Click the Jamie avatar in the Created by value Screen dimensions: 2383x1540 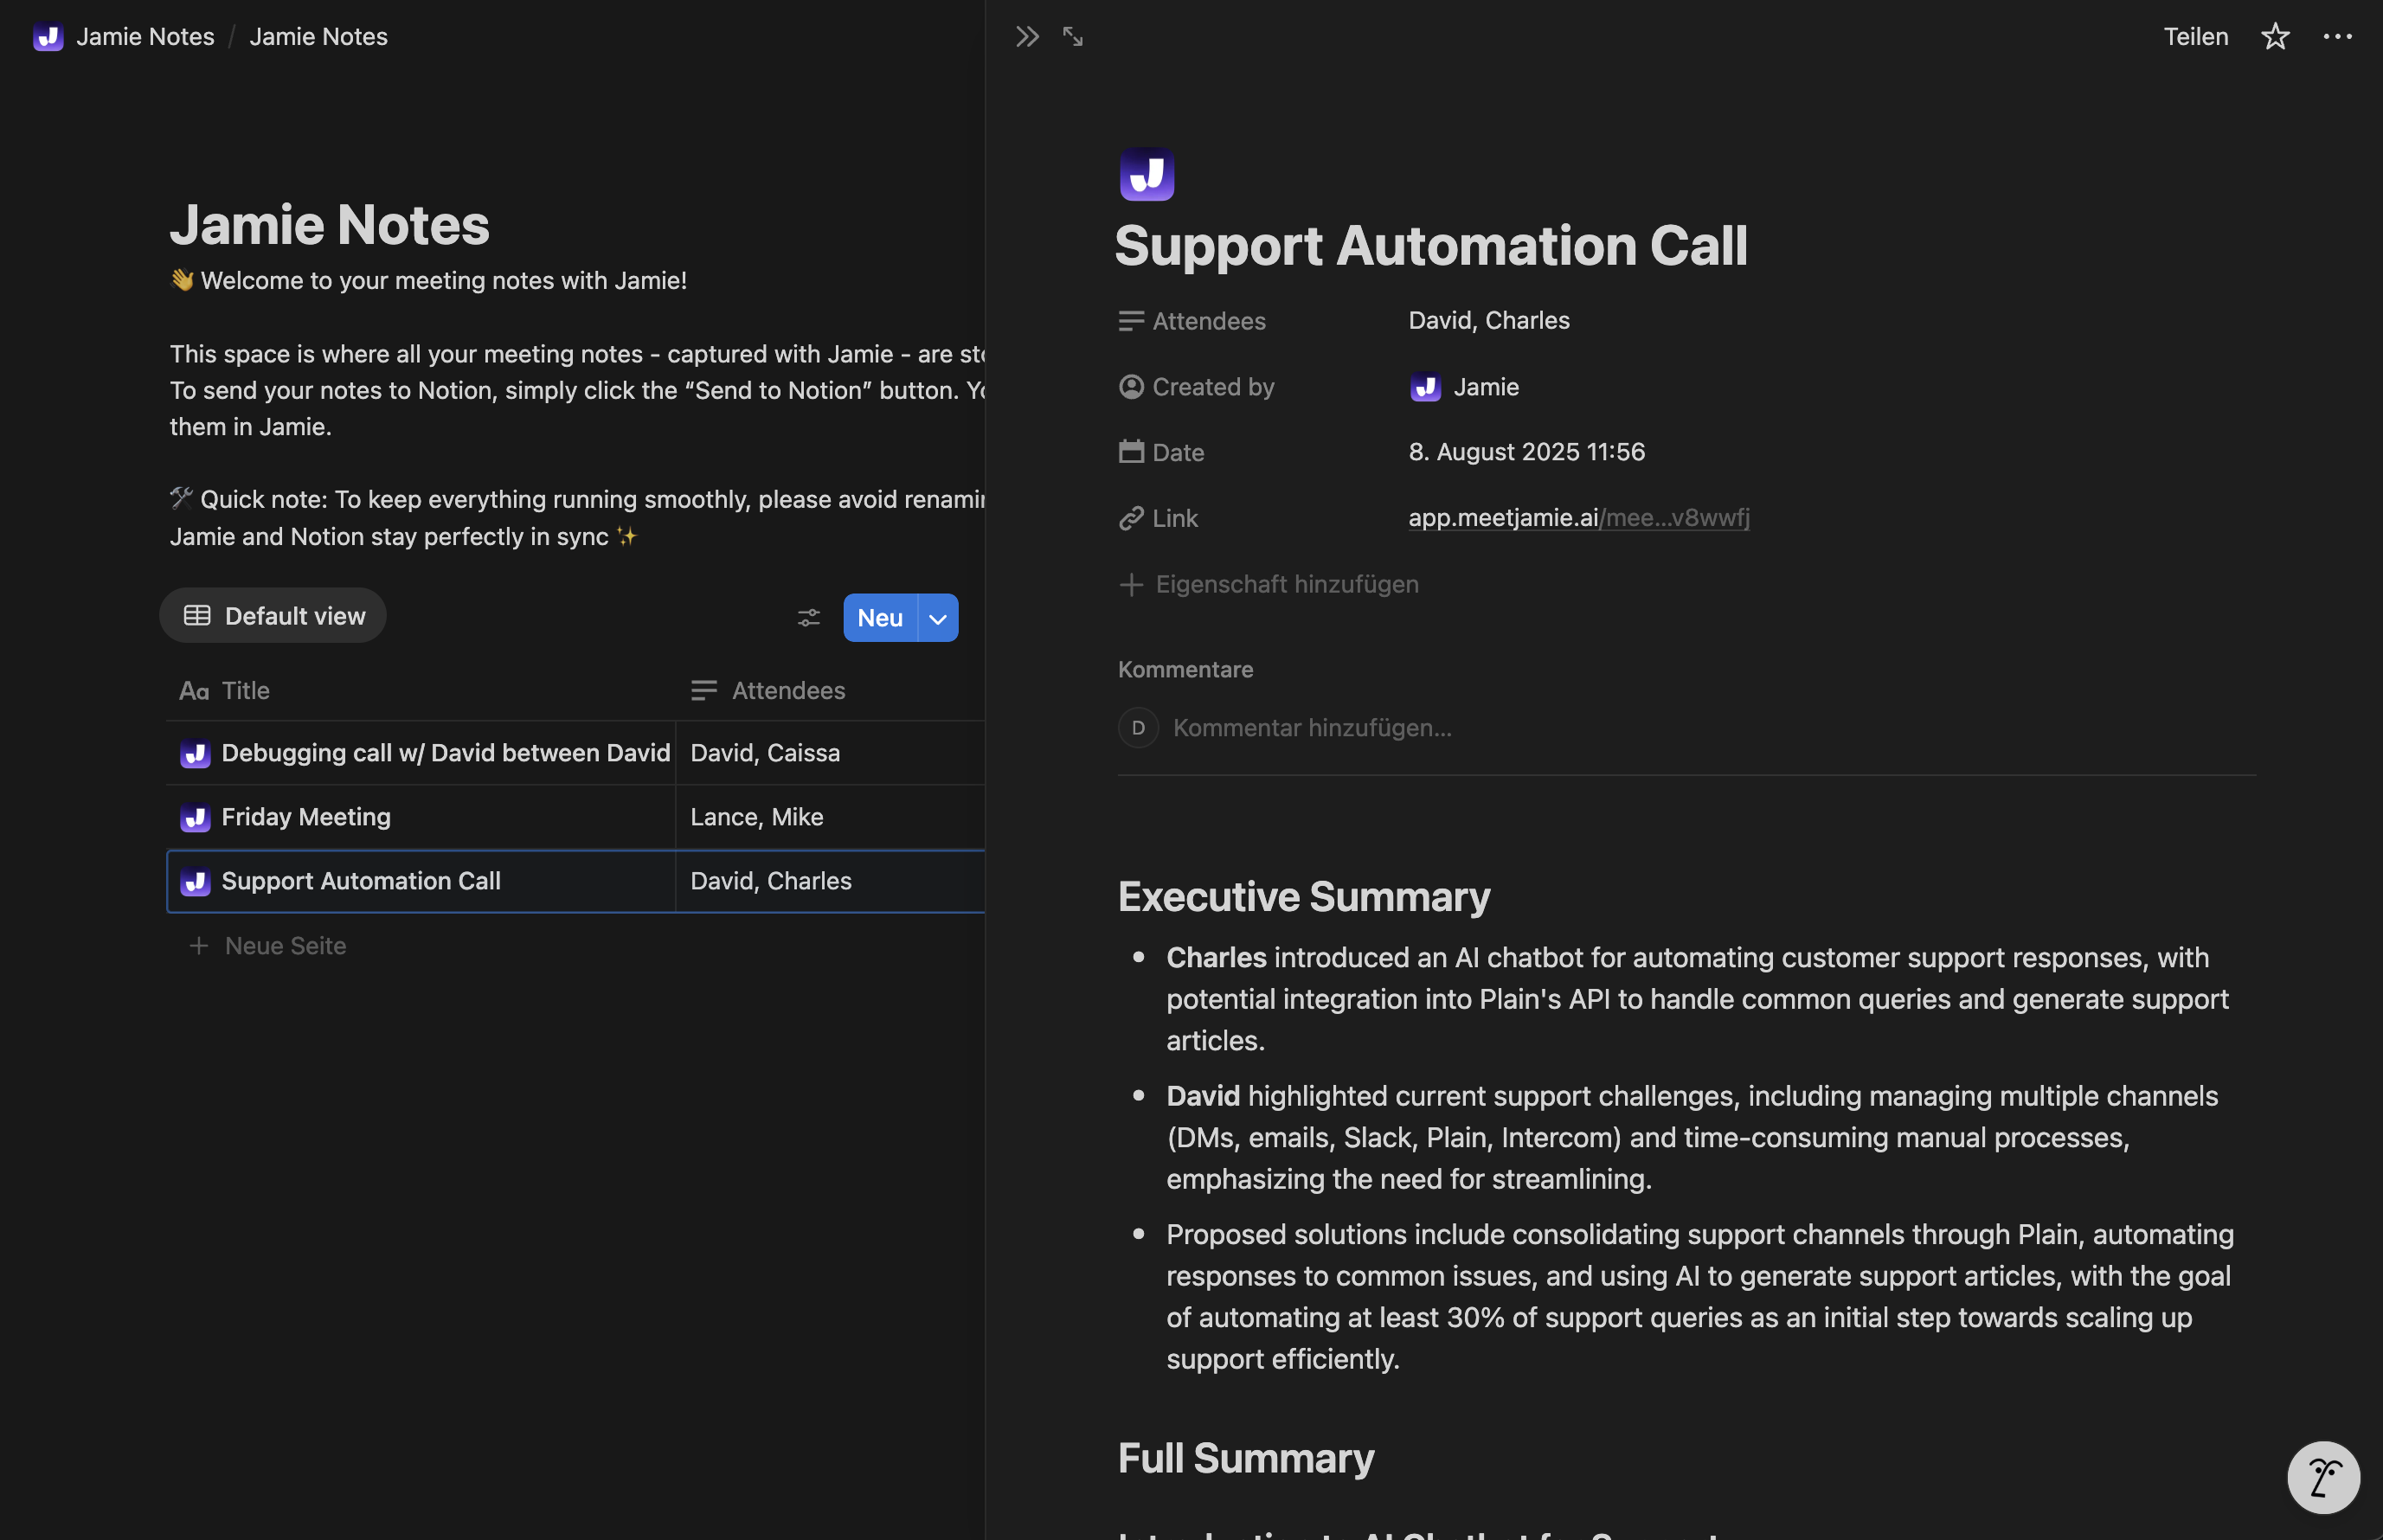pos(1425,387)
